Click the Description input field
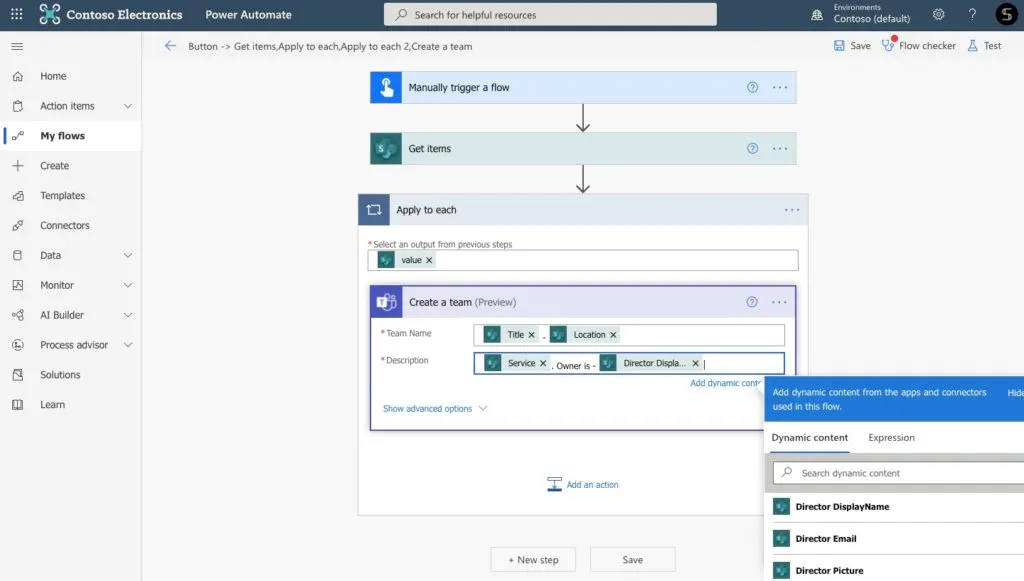The height and width of the screenshot is (581, 1024). tap(629, 363)
